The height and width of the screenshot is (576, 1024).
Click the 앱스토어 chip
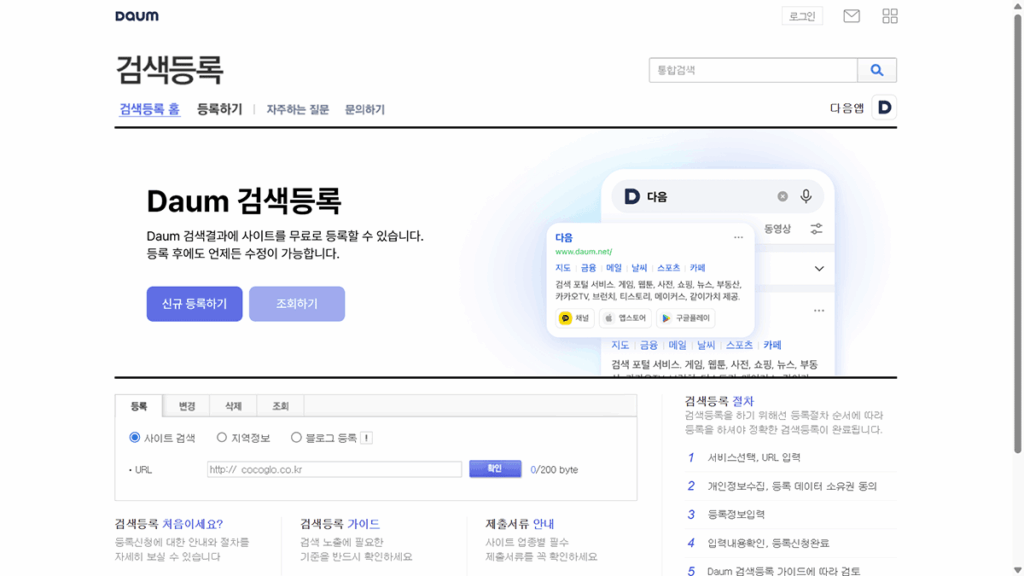point(625,318)
